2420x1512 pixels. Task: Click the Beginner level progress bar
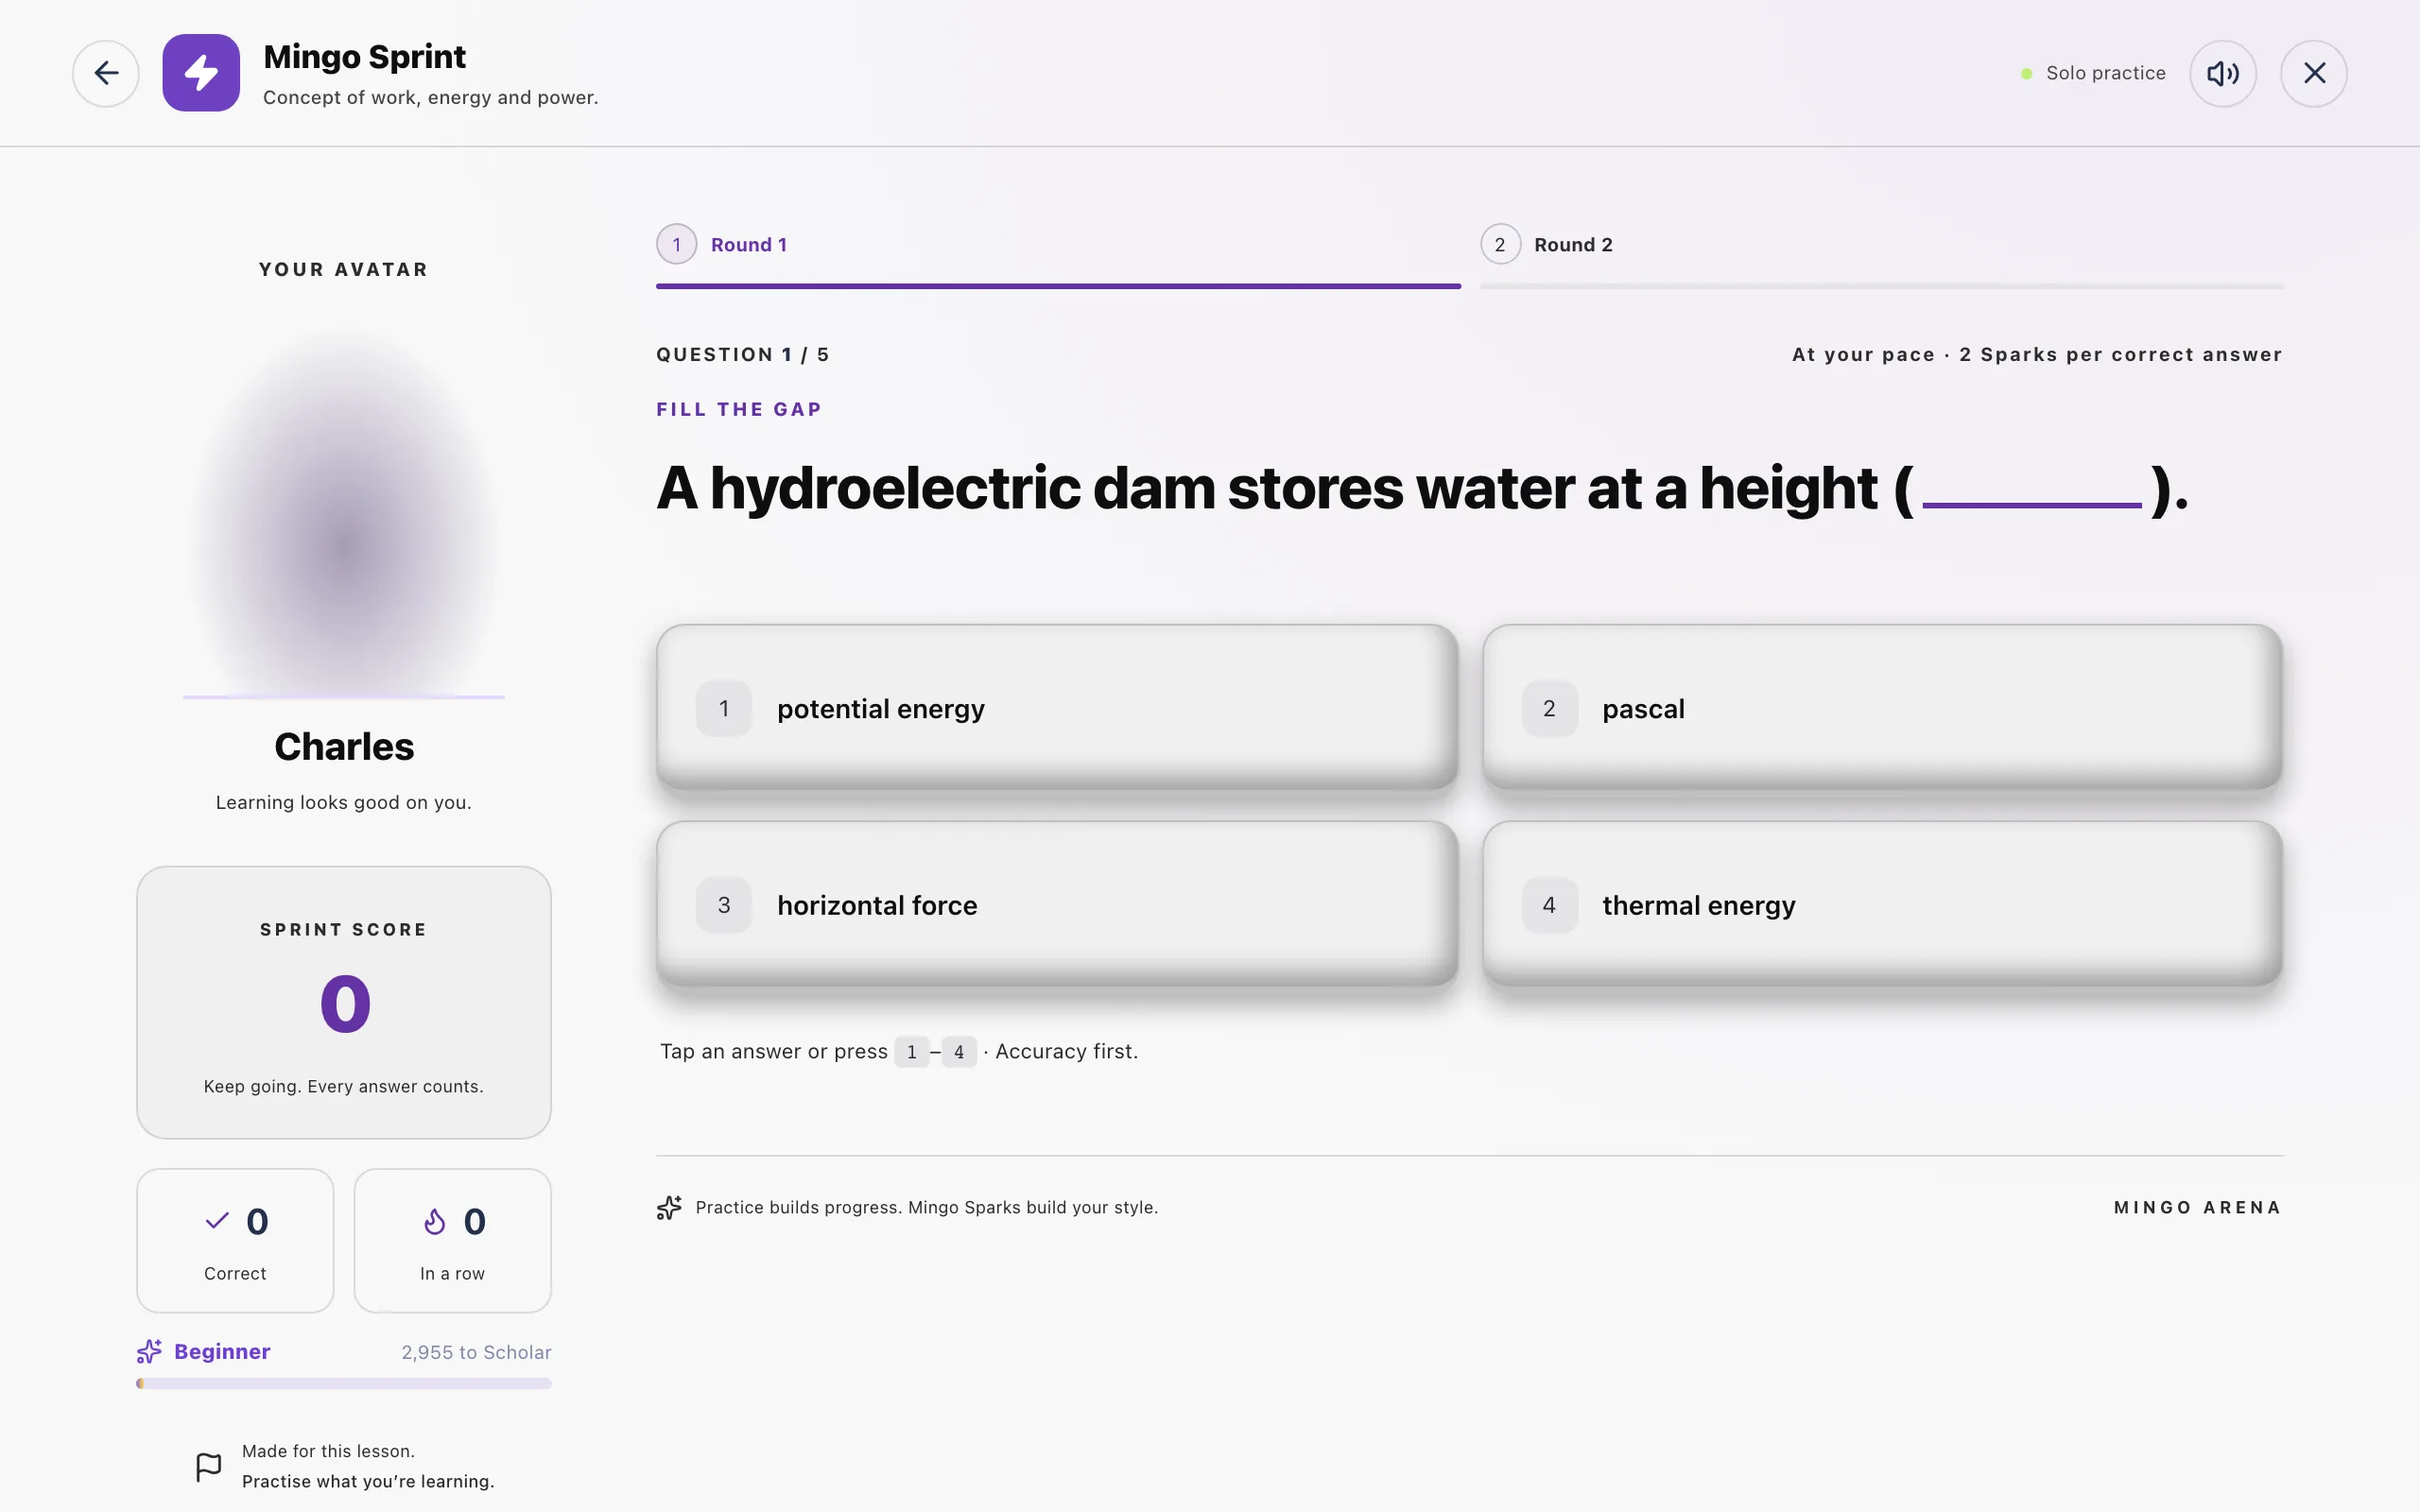coord(344,1383)
